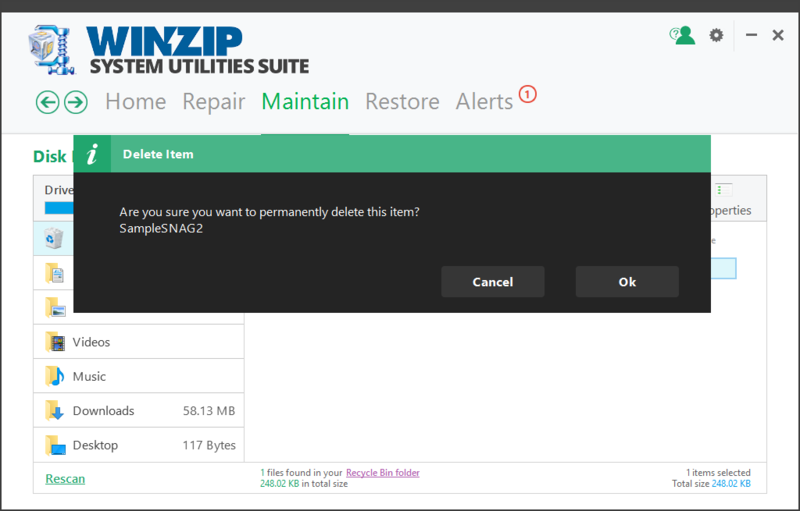Select the Recycle Bin icon in the list
Image resolution: width=800 pixels, height=511 pixels.
(x=54, y=238)
